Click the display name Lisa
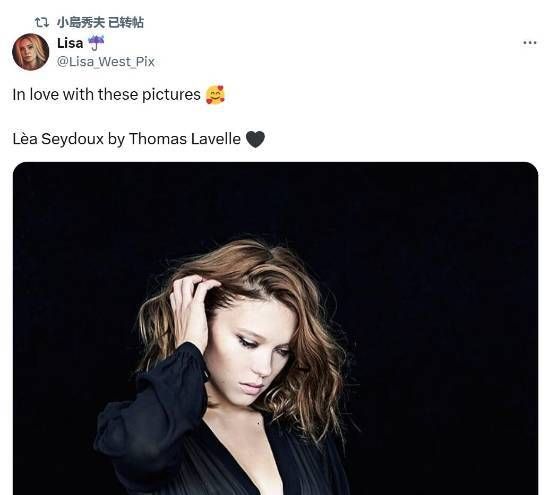This screenshot has height=495, width=550. [70, 44]
